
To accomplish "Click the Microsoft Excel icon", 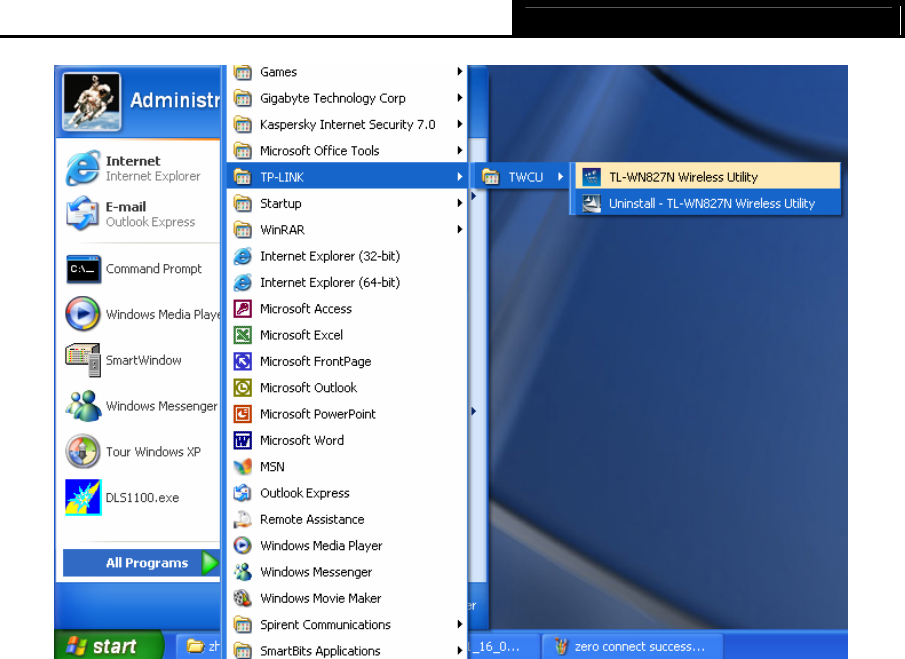I will [242, 335].
